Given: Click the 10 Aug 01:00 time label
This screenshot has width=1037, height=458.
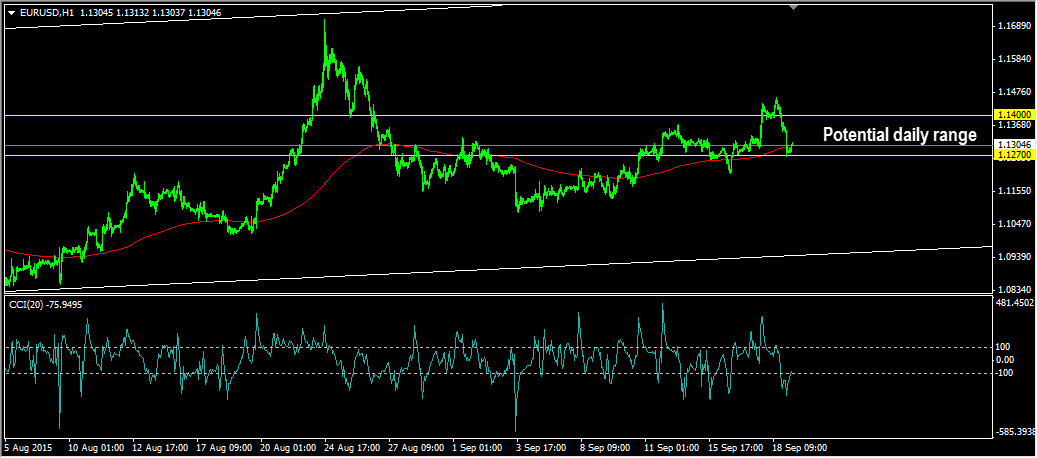Looking at the screenshot, I should coord(95,447).
